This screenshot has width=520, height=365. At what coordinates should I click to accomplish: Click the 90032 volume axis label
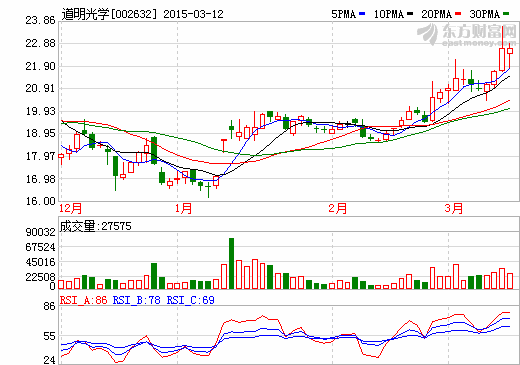pyautogui.click(x=40, y=232)
